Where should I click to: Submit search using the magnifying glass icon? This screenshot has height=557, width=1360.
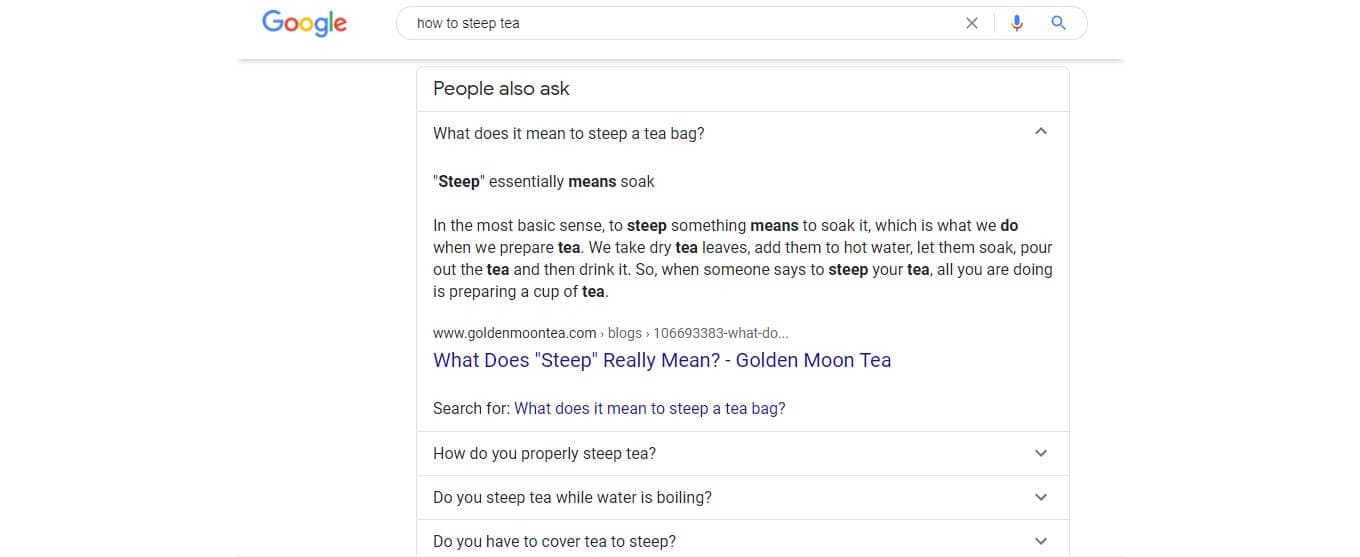[1059, 23]
